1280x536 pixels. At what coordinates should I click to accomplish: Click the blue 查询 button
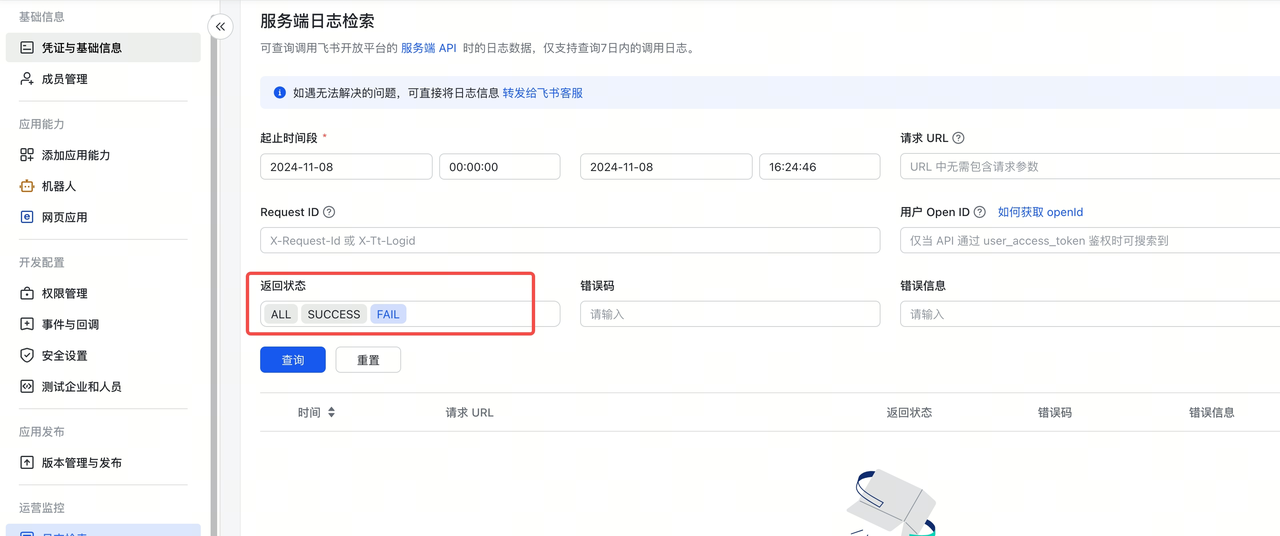point(293,360)
